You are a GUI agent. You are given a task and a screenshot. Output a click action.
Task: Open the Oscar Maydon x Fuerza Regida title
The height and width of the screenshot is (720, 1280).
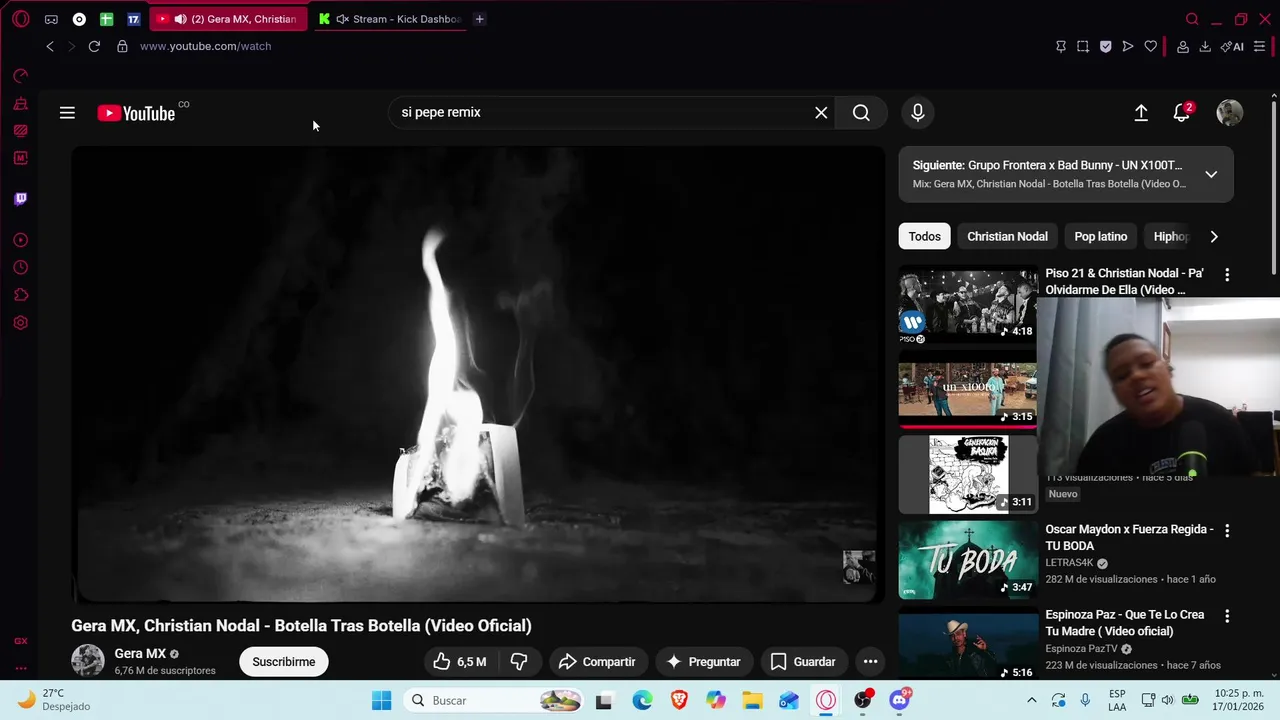coord(1129,538)
